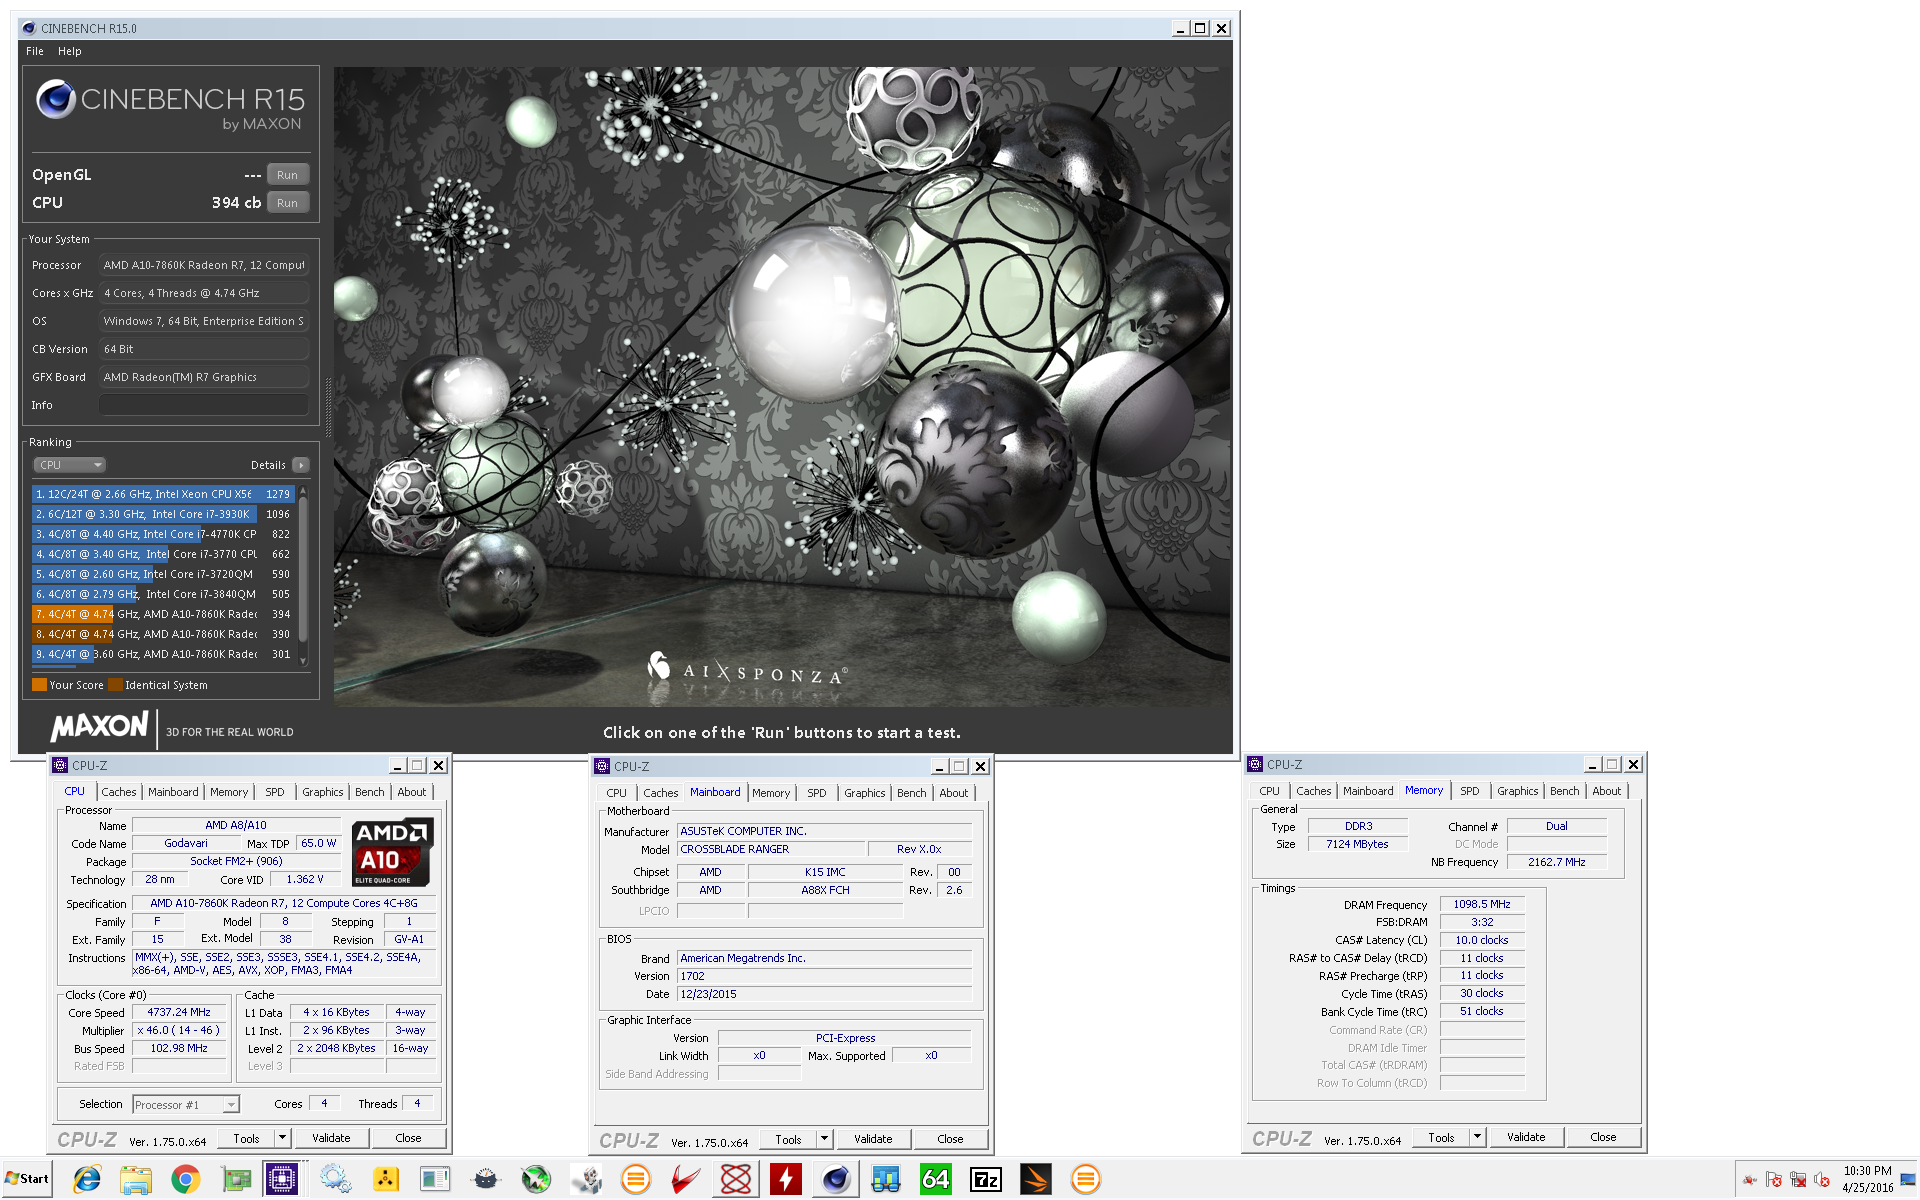Select the Core i7-3930K 1096 ranking row
Image resolution: width=1920 pixels, height=1200 pixels.
tap(162, 514)
